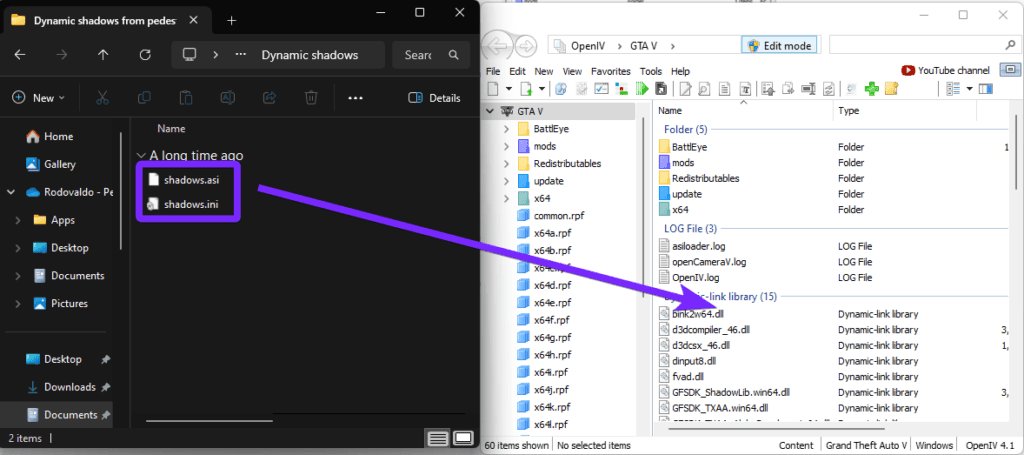The width and height of the screenshot is (1024, 455).
Task: Select the shadows.asi file
Action: point(182,180)
